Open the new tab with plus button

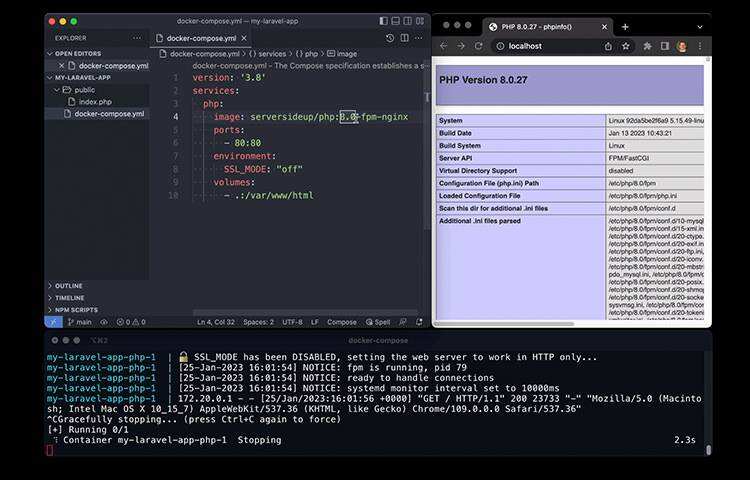click(625, 27)
